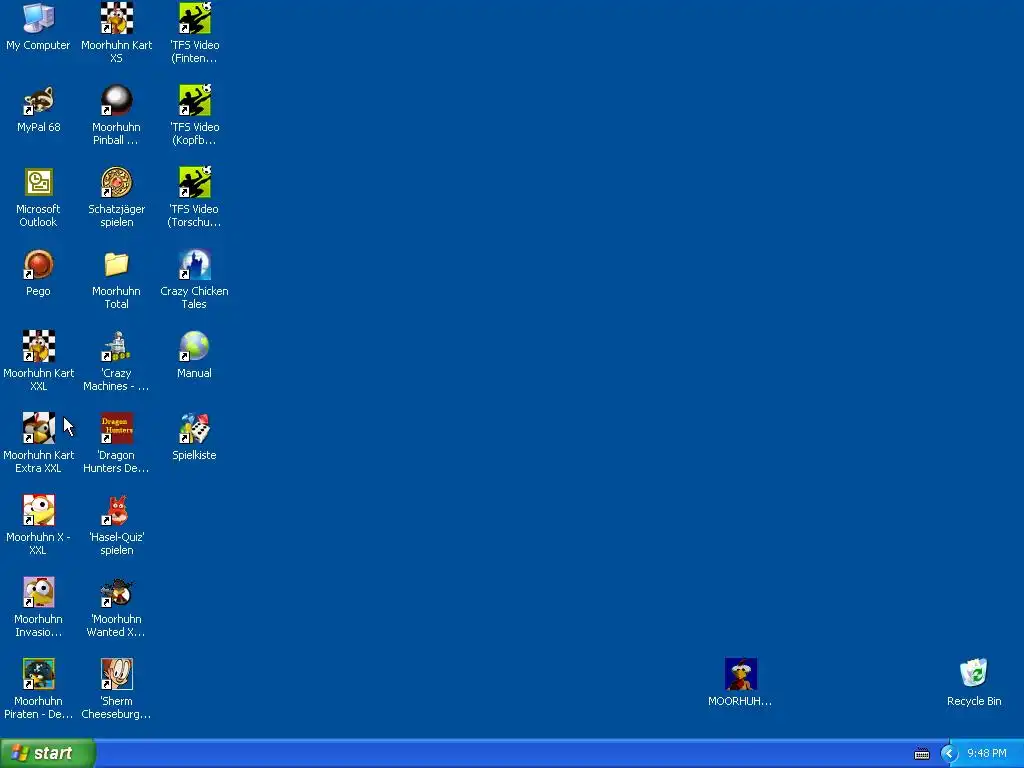
Task: Click the Moorhuhn Wanted shortcut icon
Action: (117, 592)
